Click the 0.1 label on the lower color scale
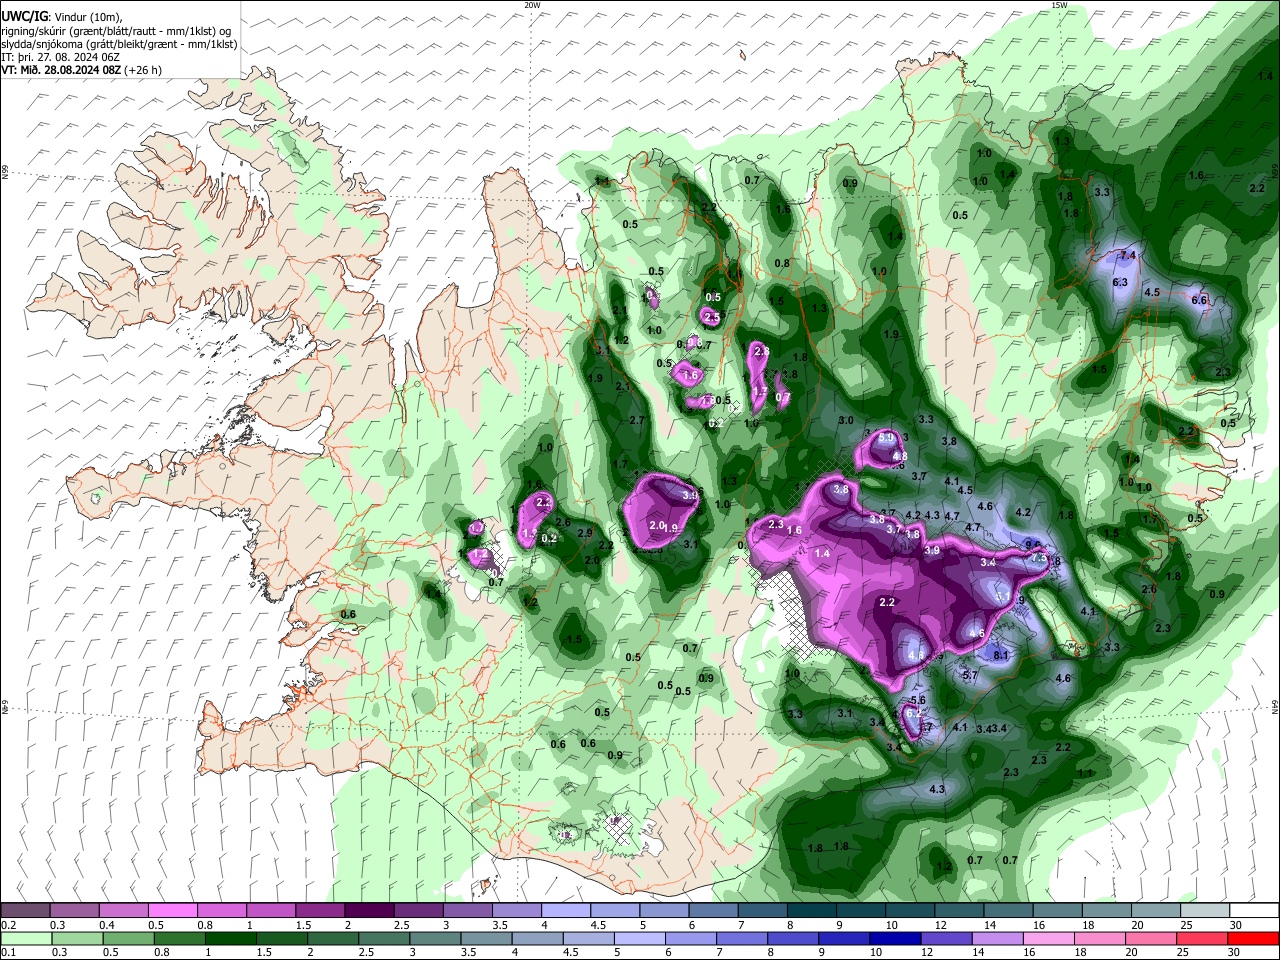 [x=8, y=953]
